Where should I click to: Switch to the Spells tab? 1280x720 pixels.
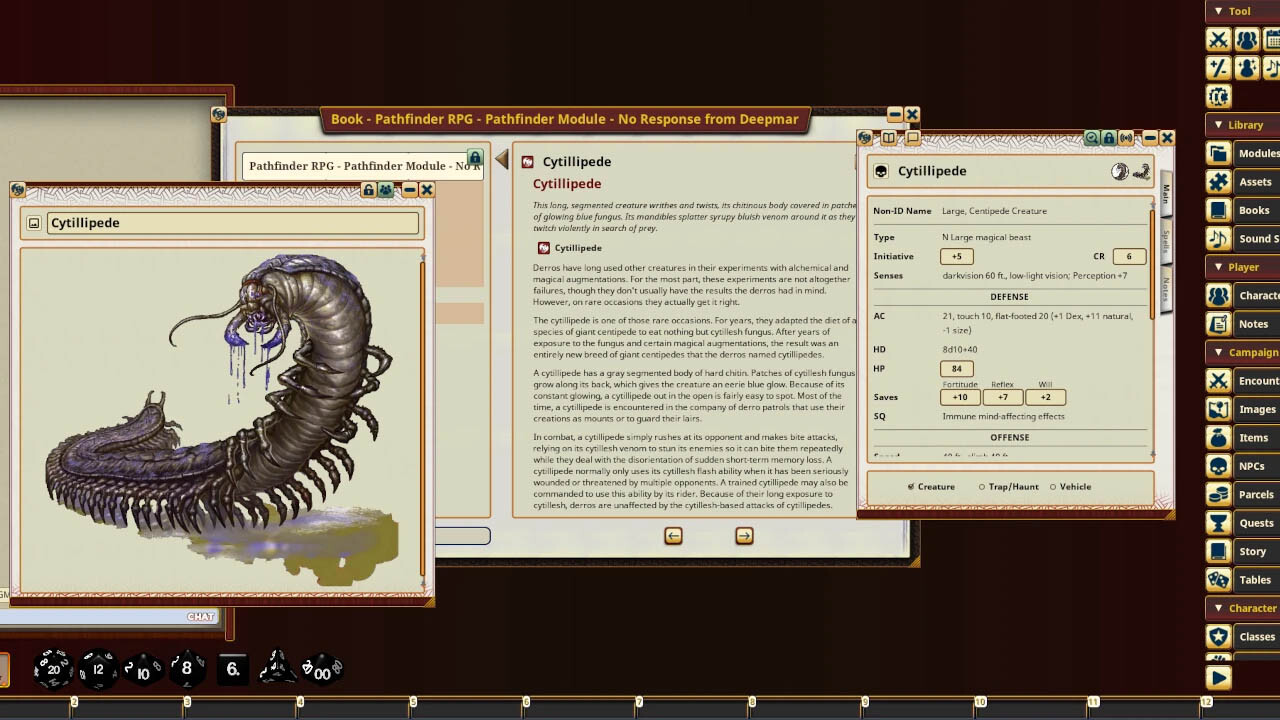(x=1165, y=240)
